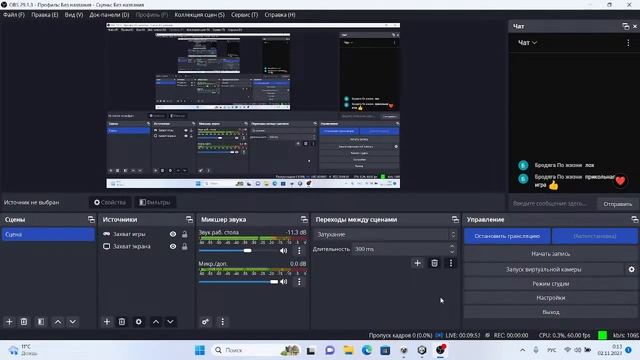Move scene up with arrow icon

58,322
